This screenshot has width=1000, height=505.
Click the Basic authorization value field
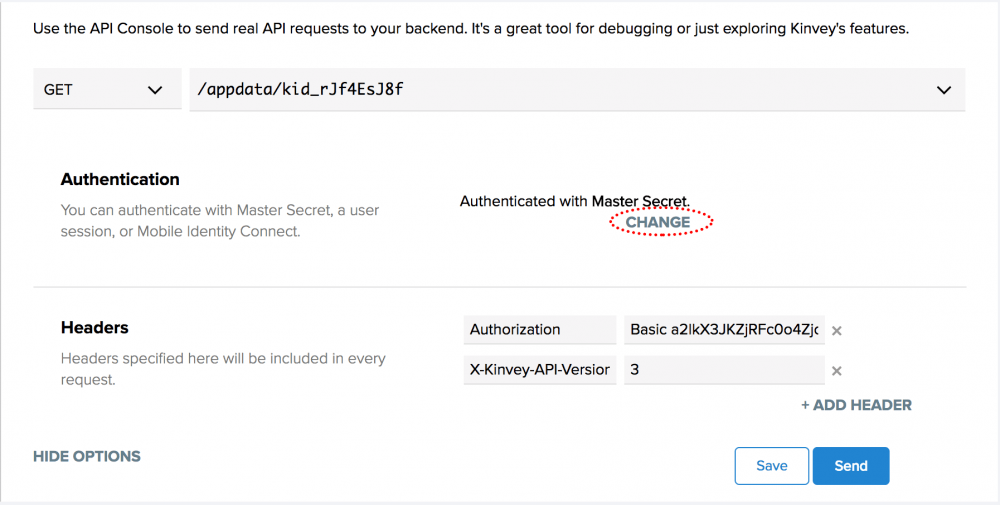click(724, 330)
